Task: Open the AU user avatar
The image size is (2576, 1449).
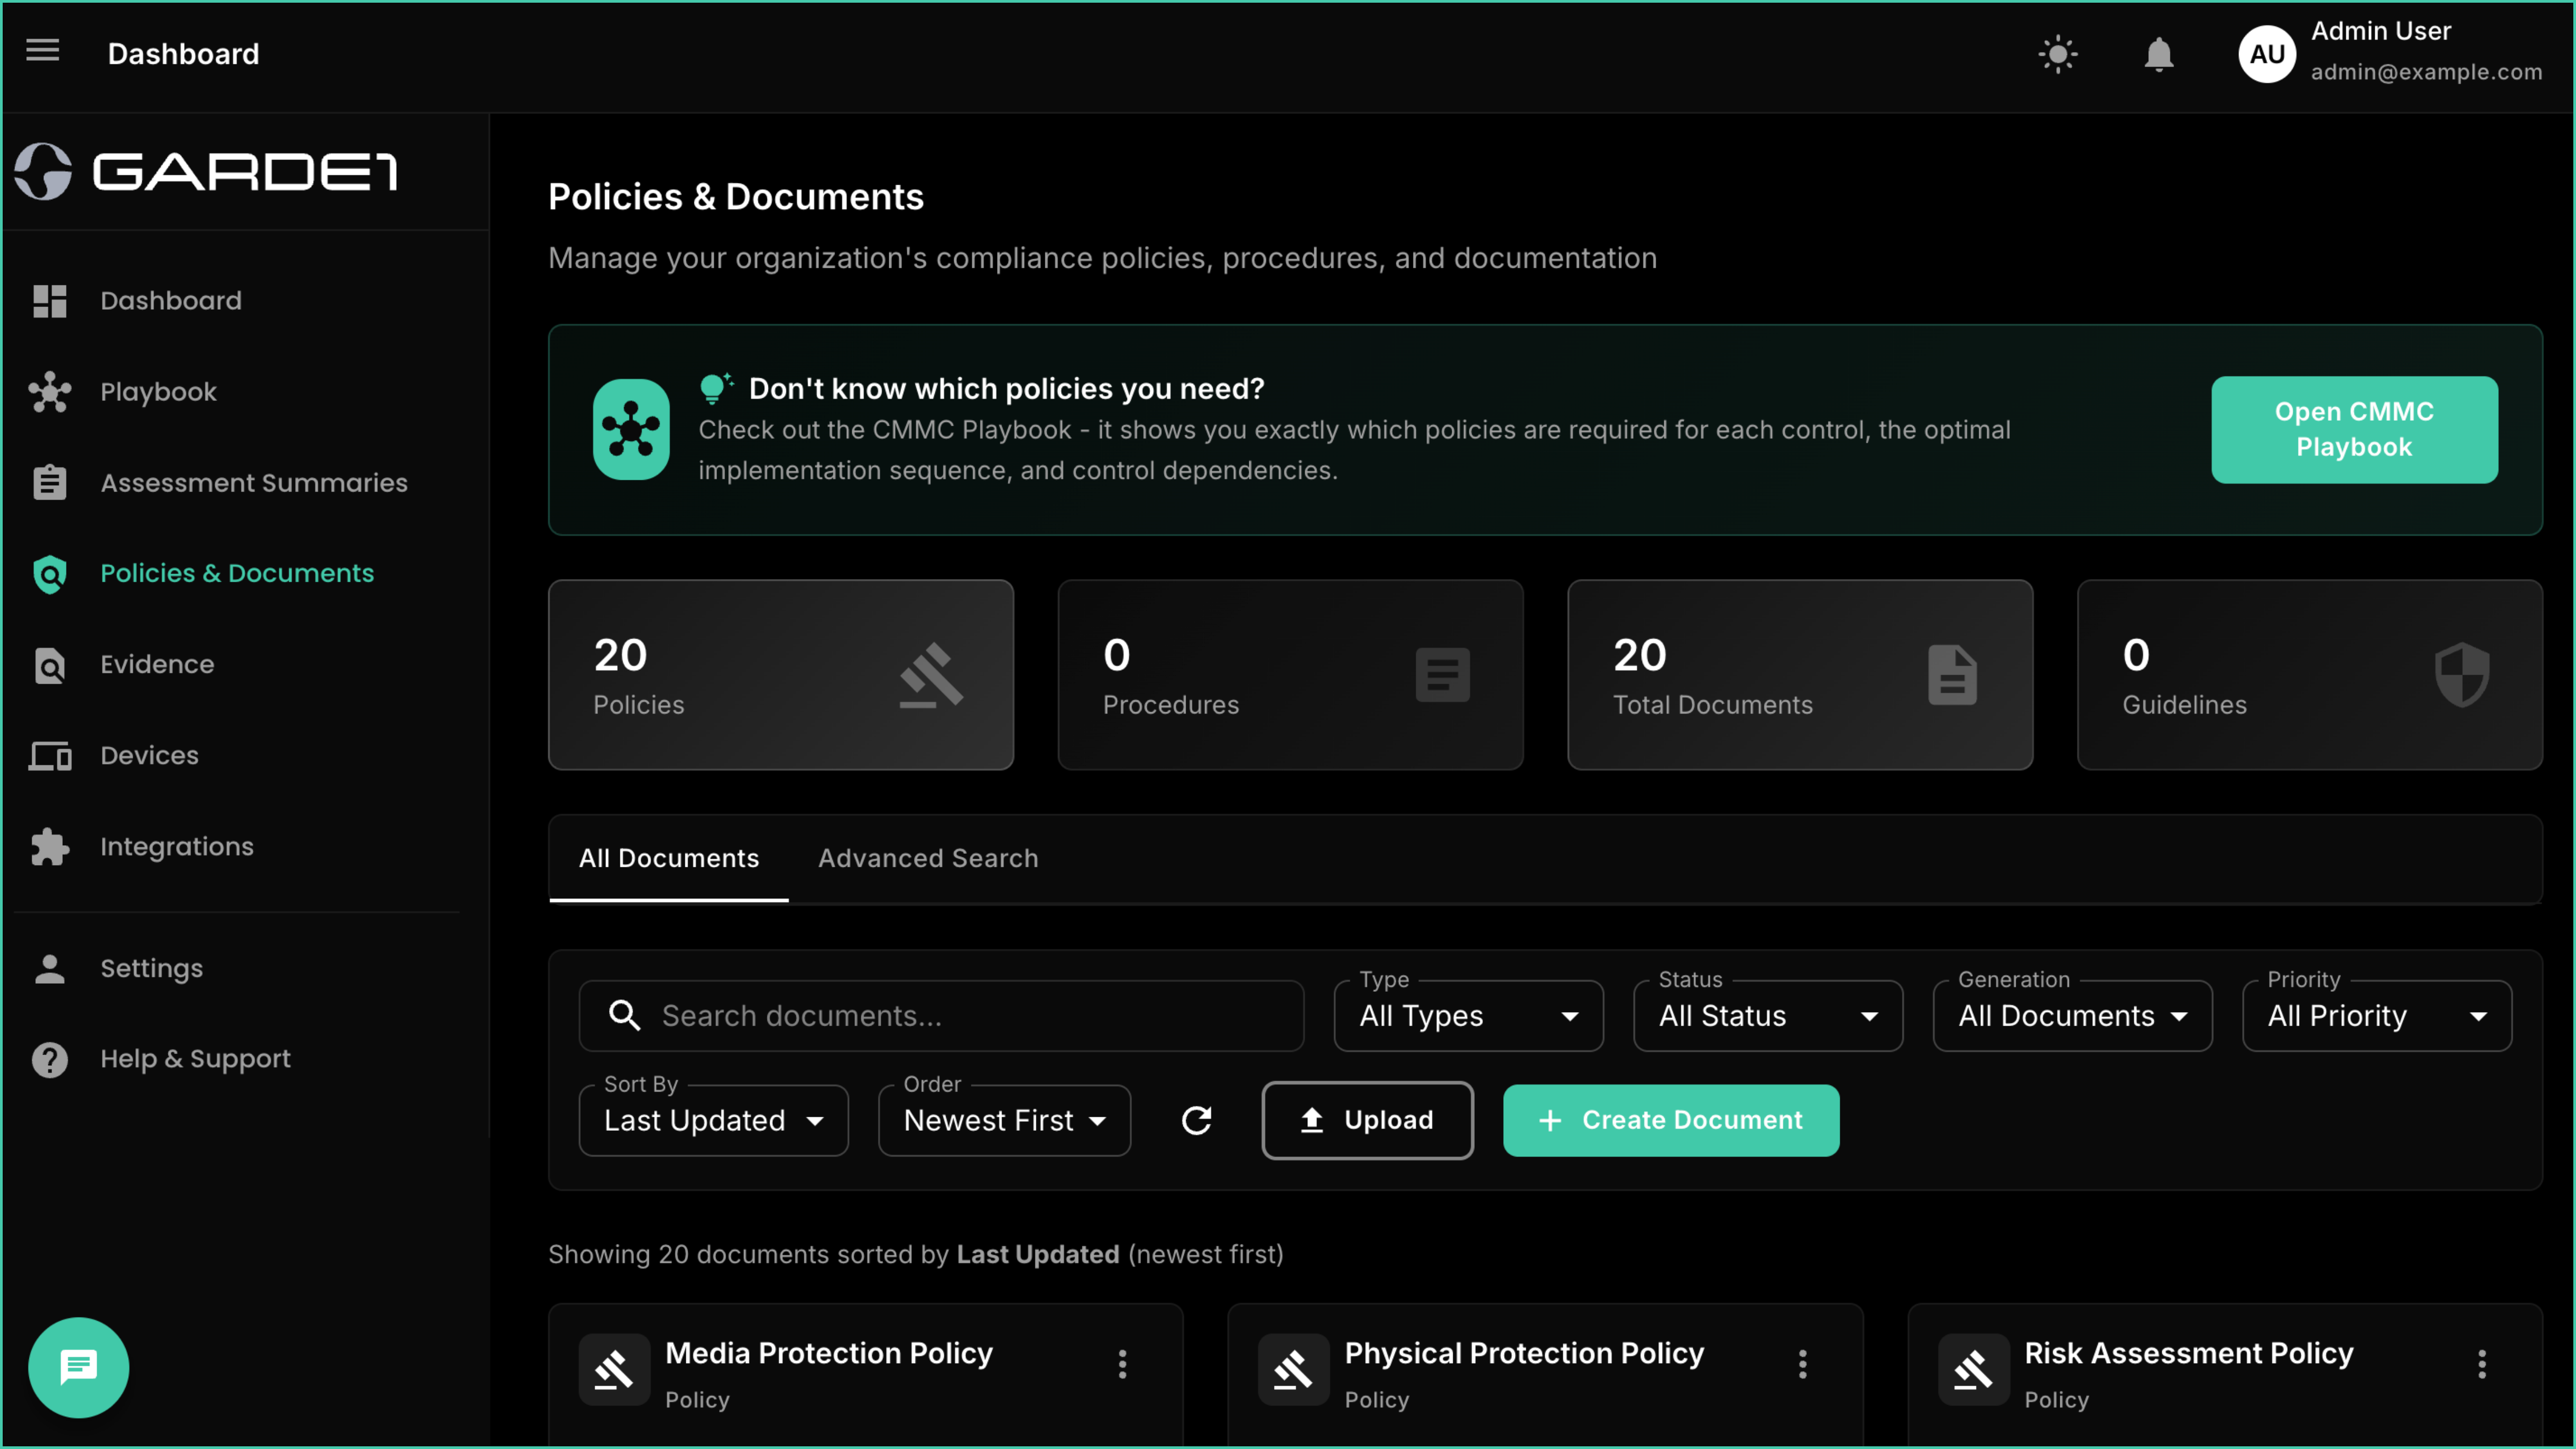Action: pyautogui.click(x=2266, y=54)
